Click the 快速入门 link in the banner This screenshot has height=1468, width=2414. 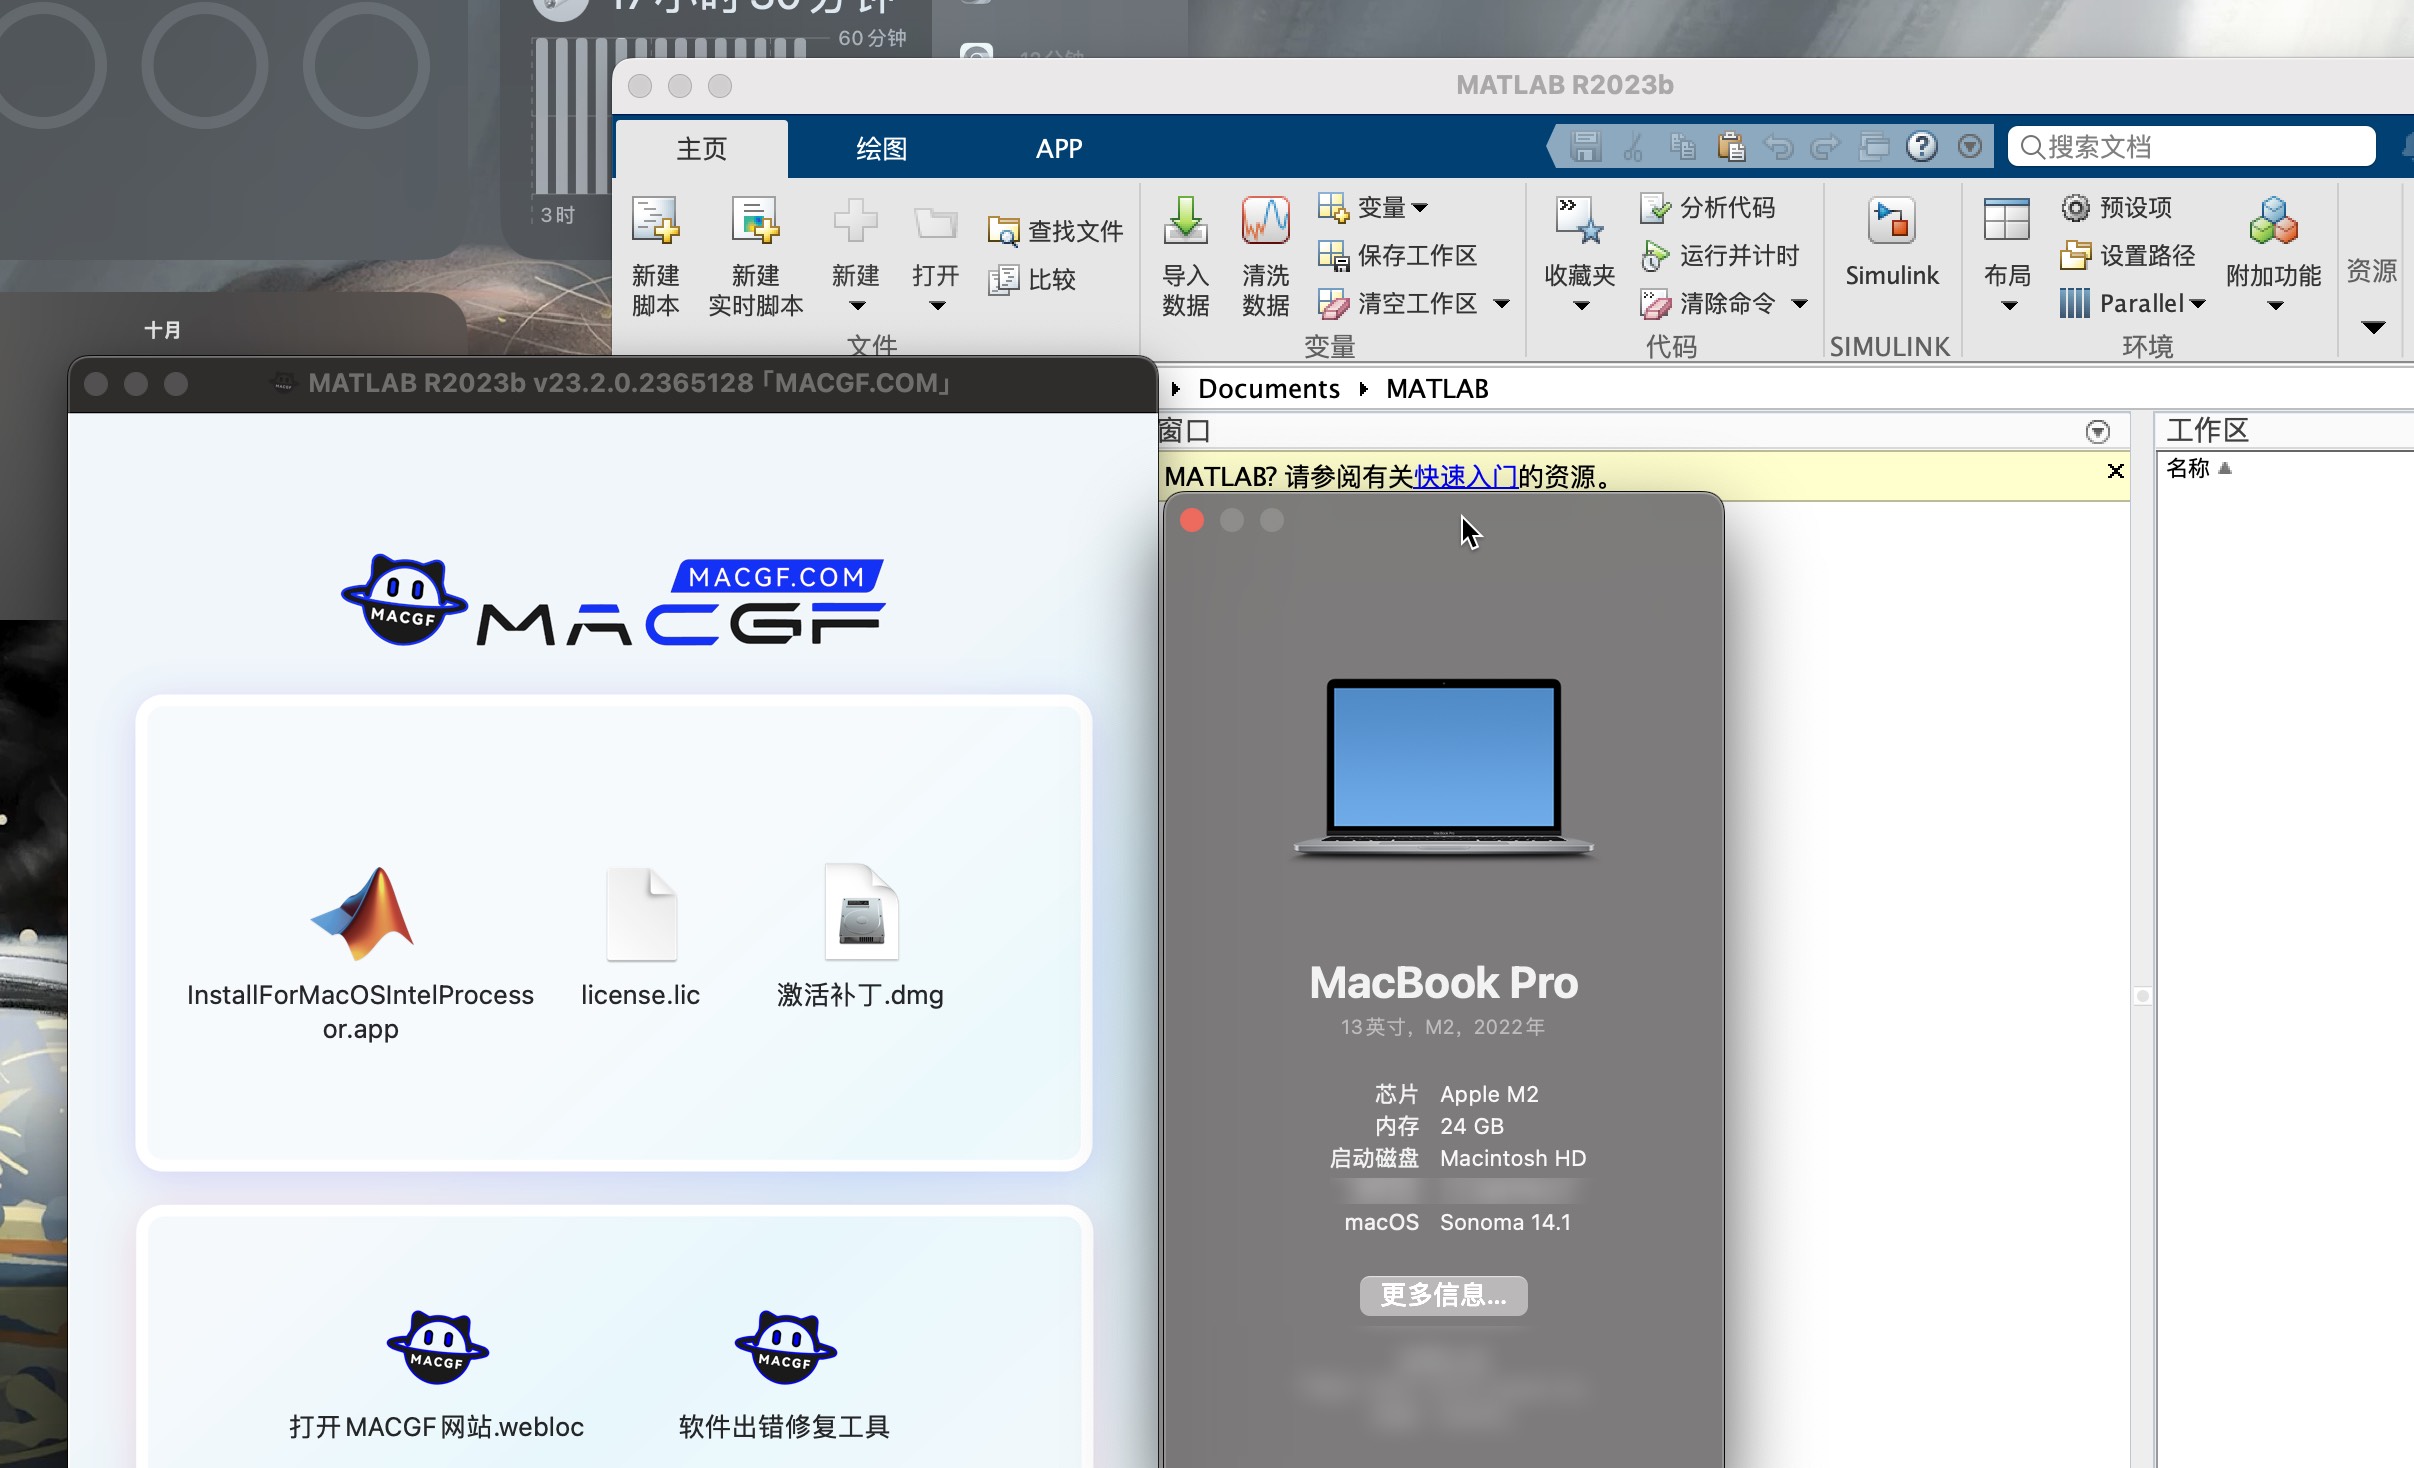pyautogui.click(x=1464, y=475)
